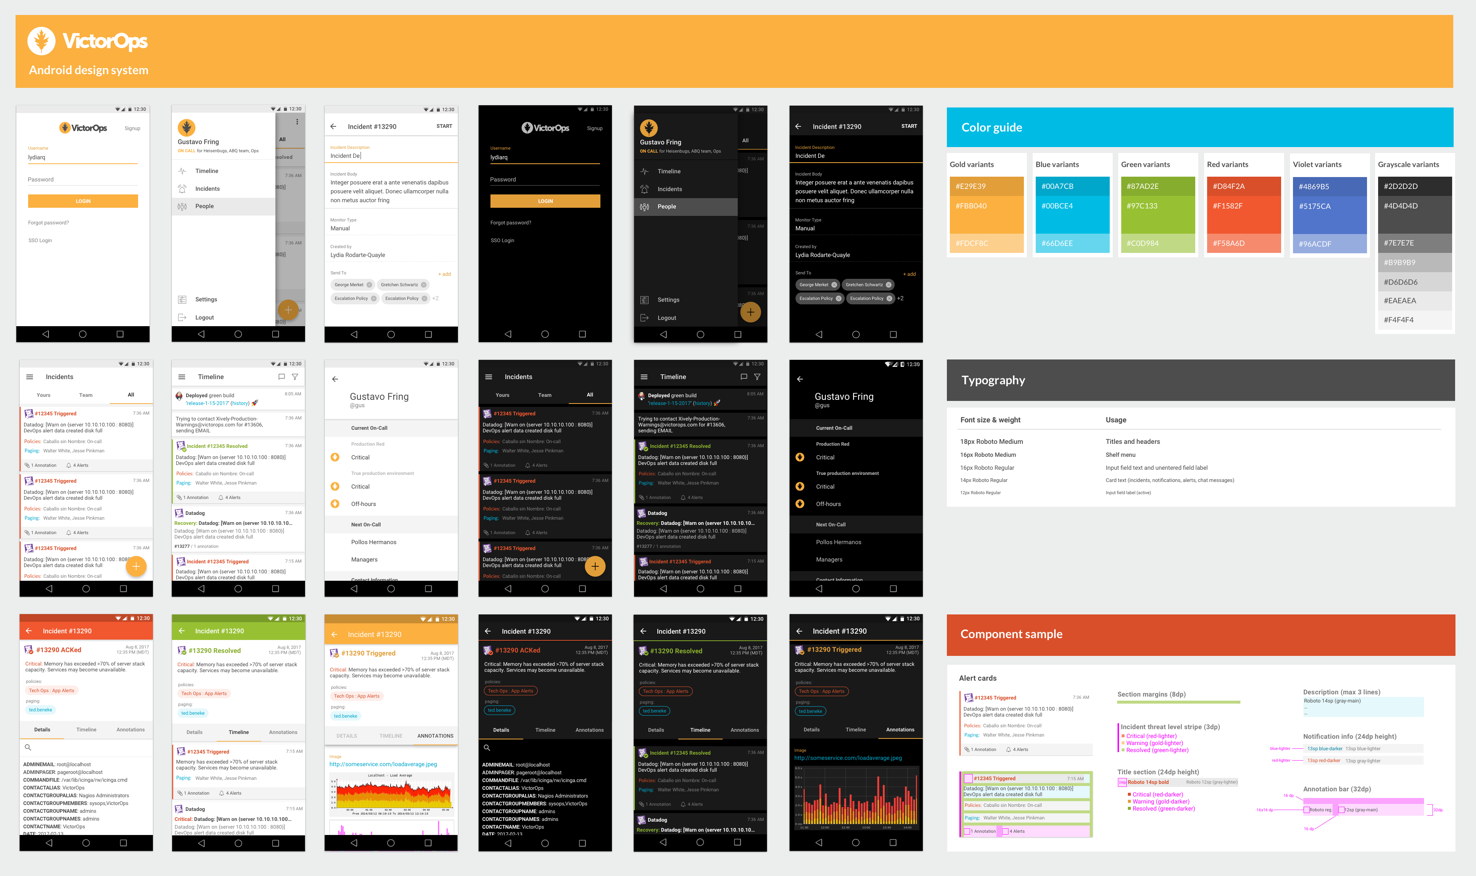Go back from red Incident #13290 header
The image size is (1476, 876).
(x=29, y=631)
